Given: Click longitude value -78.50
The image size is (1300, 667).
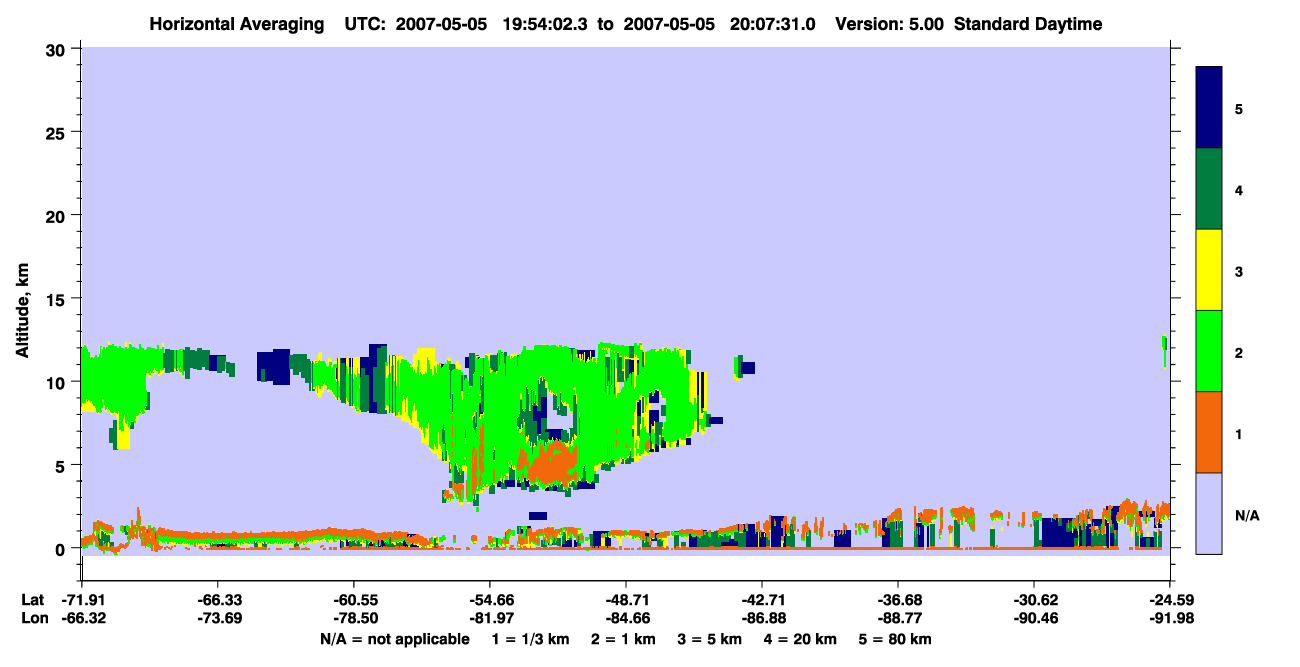Looking at the screenshot, I should (353, 619).
